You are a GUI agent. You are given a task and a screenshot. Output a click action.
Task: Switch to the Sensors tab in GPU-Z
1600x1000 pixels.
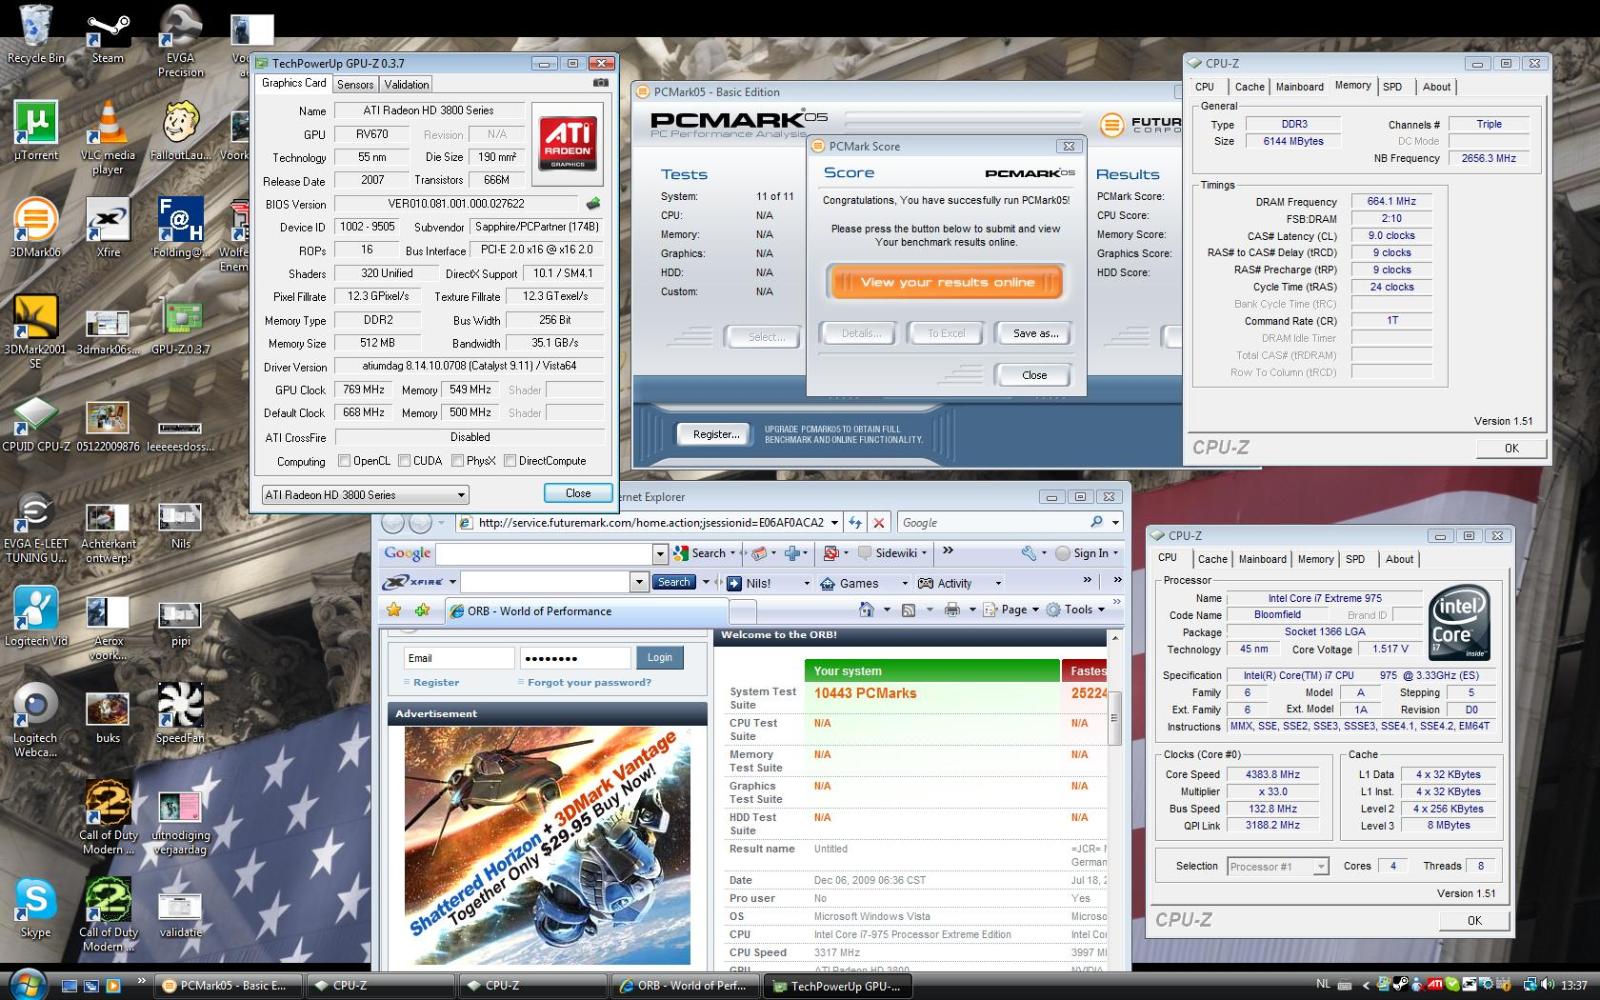(355, 85)
